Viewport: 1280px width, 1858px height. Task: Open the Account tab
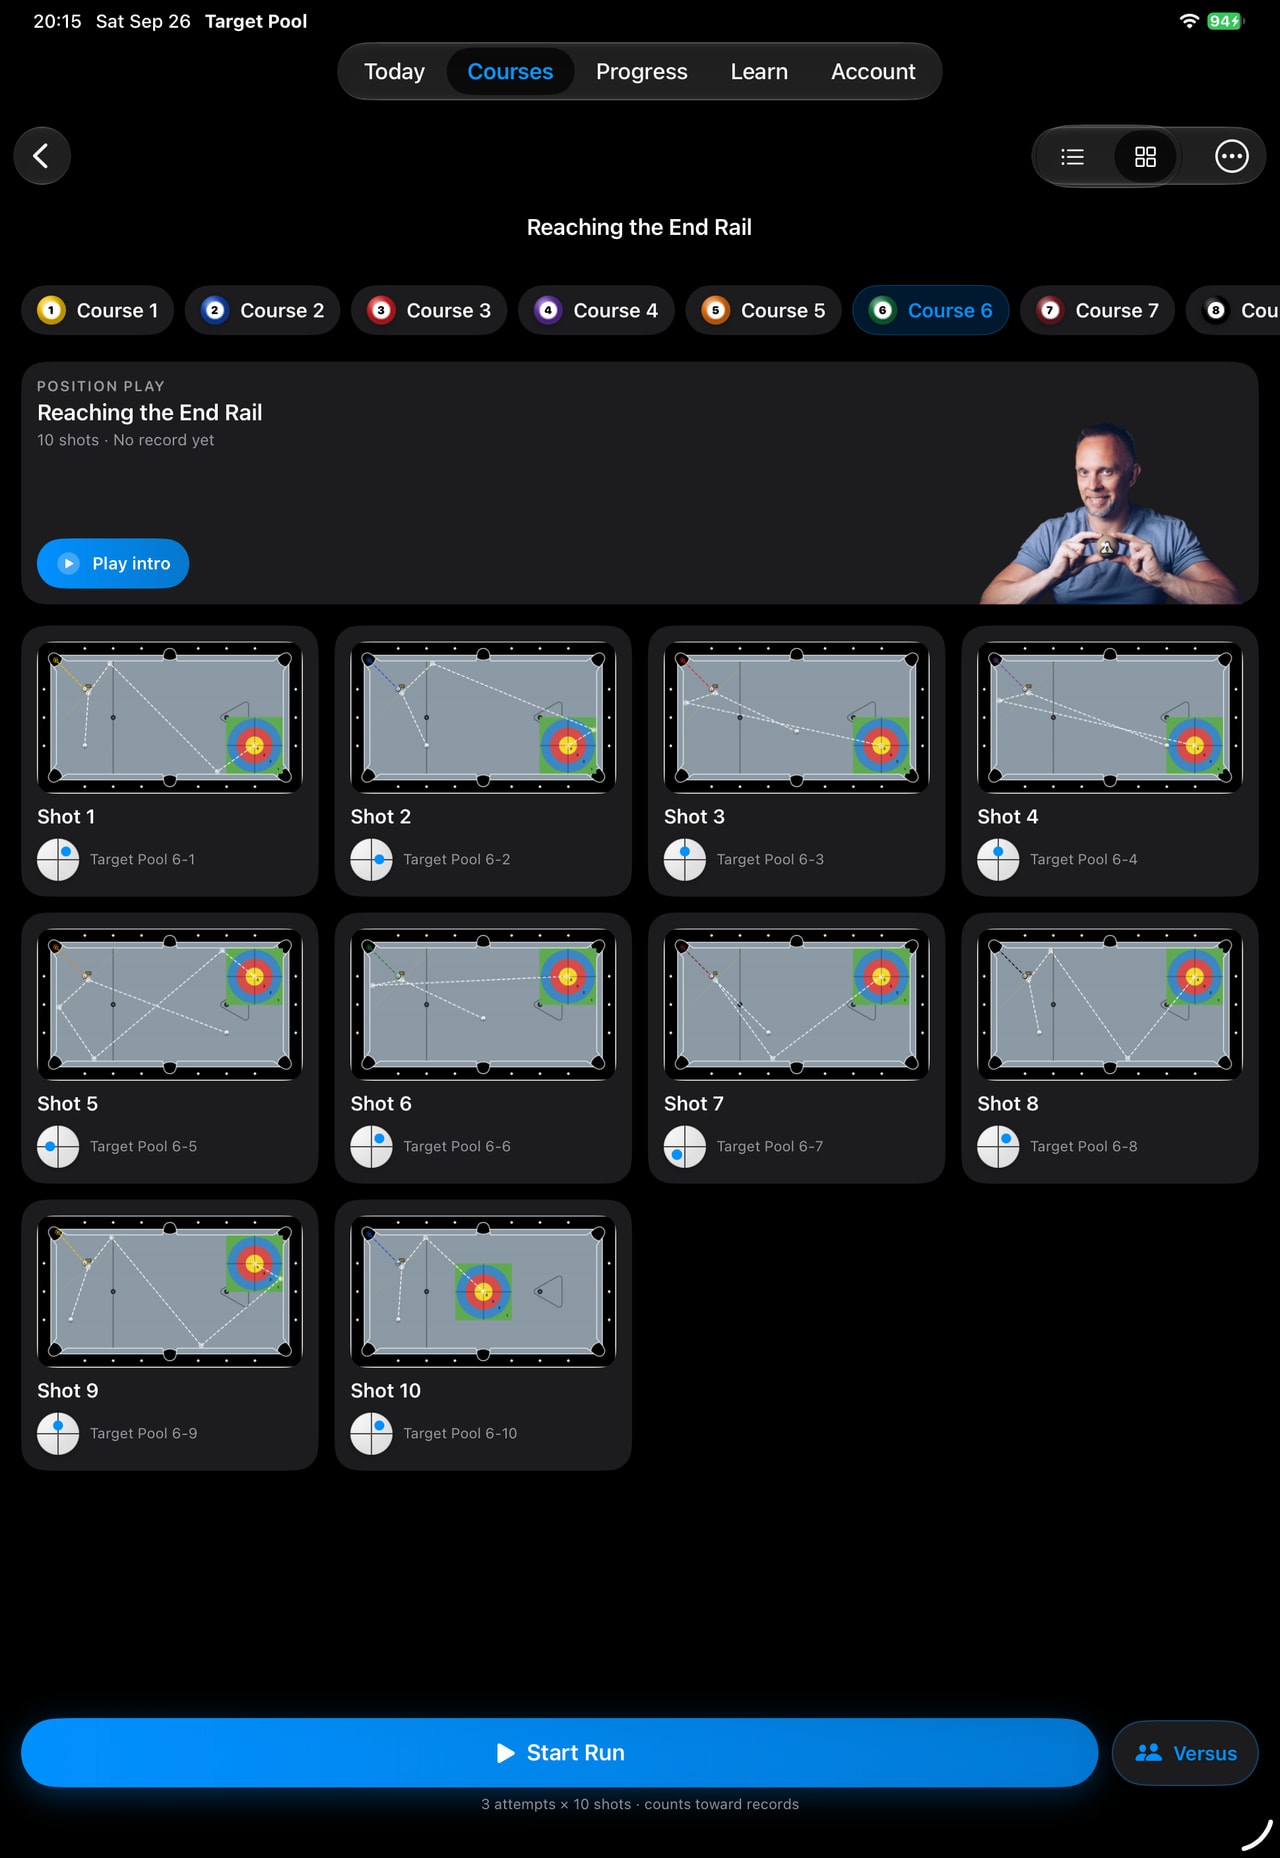point(873,72)
